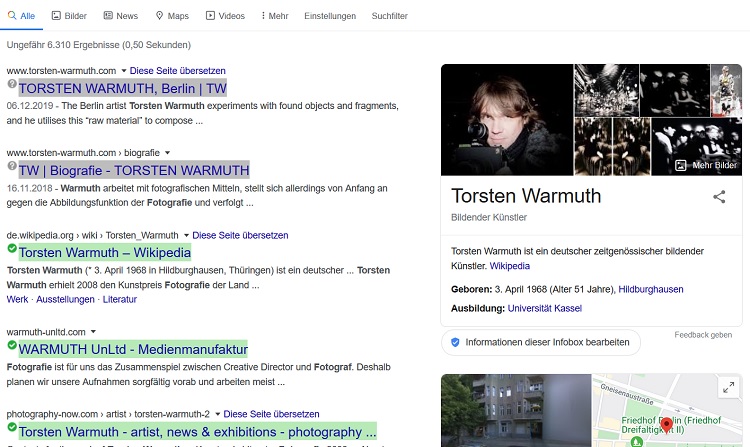Image resolution: width=750 pixels, height=447 pixels.
Task: Click the magnifier icon beside Alle
Action: point(12,15)
